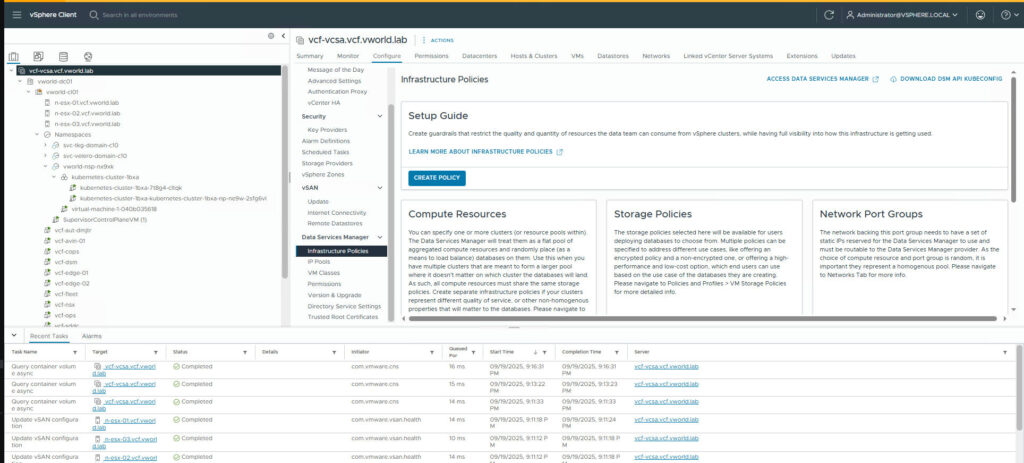This screenshot has height=463, width=1024.
Task: Switch to Hosts and Clusters inventory view
Action: pos(13,56)
